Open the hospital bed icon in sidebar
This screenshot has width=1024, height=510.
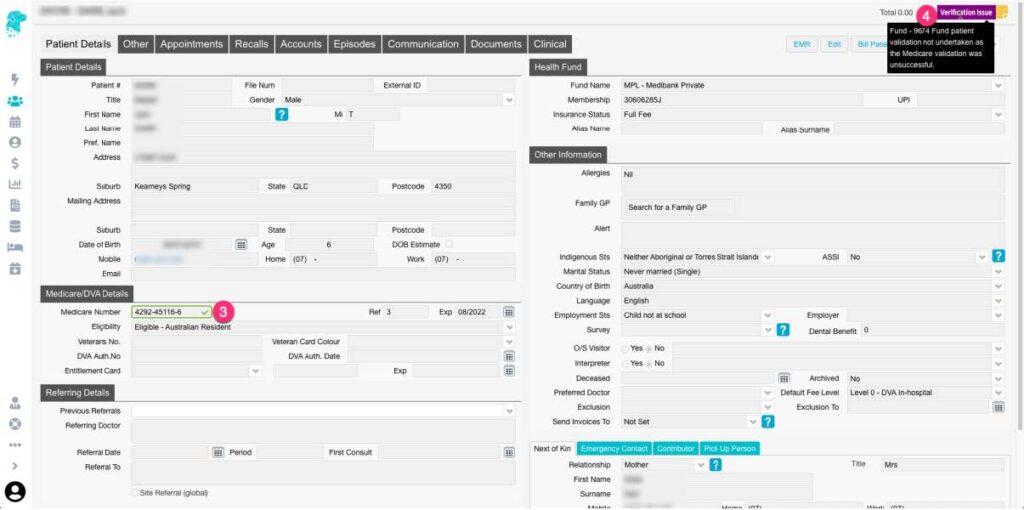[14, 247]
